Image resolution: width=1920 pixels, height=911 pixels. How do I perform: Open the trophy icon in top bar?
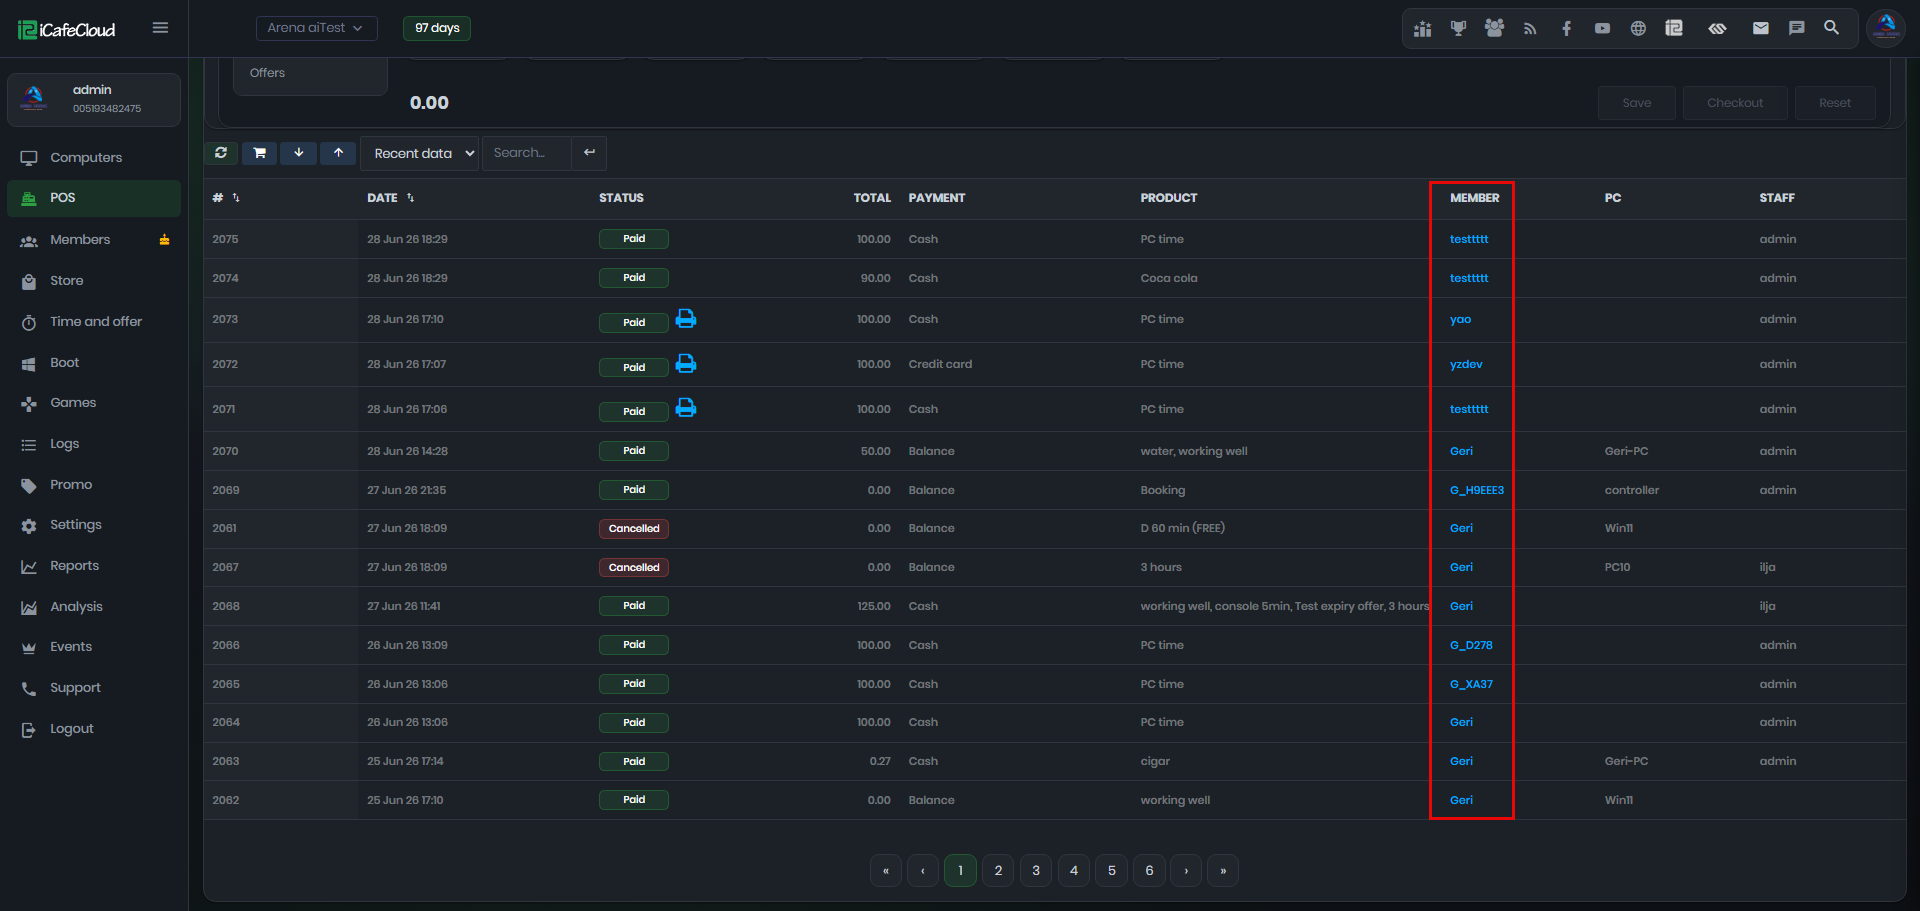pos(1458,29)
